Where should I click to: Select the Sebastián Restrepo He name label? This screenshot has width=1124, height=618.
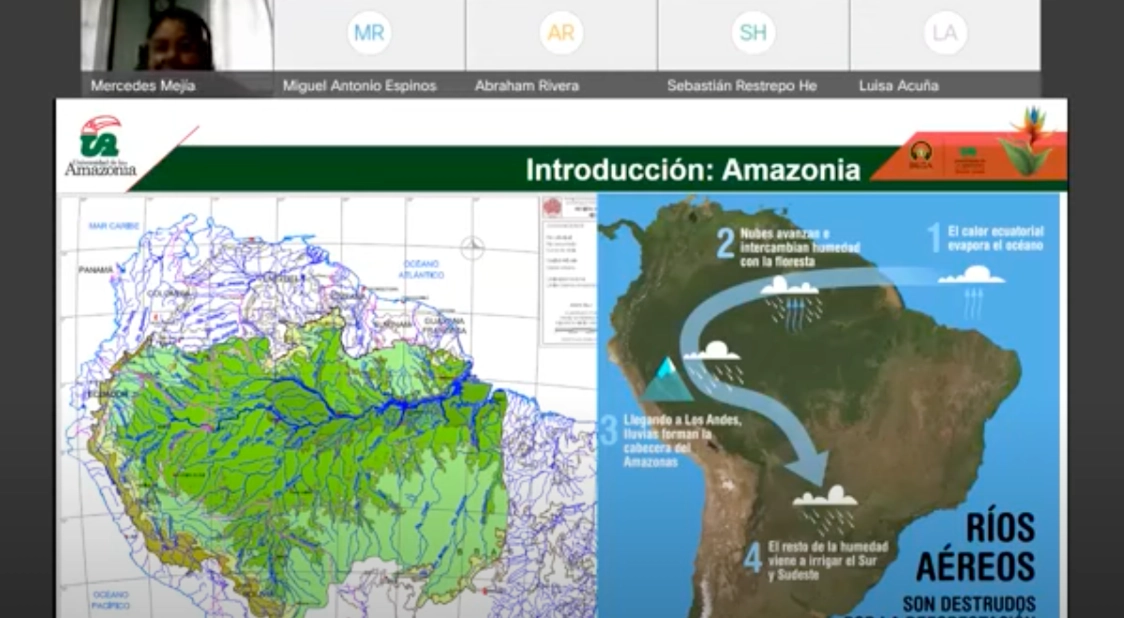pos(741,86)
